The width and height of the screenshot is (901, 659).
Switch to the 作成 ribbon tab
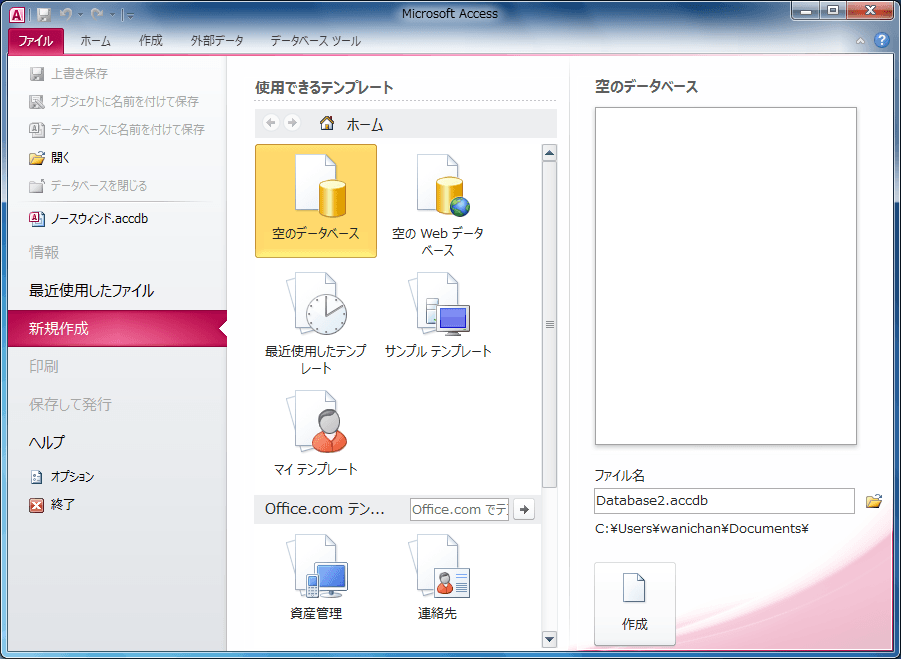(x=151, y=41)
